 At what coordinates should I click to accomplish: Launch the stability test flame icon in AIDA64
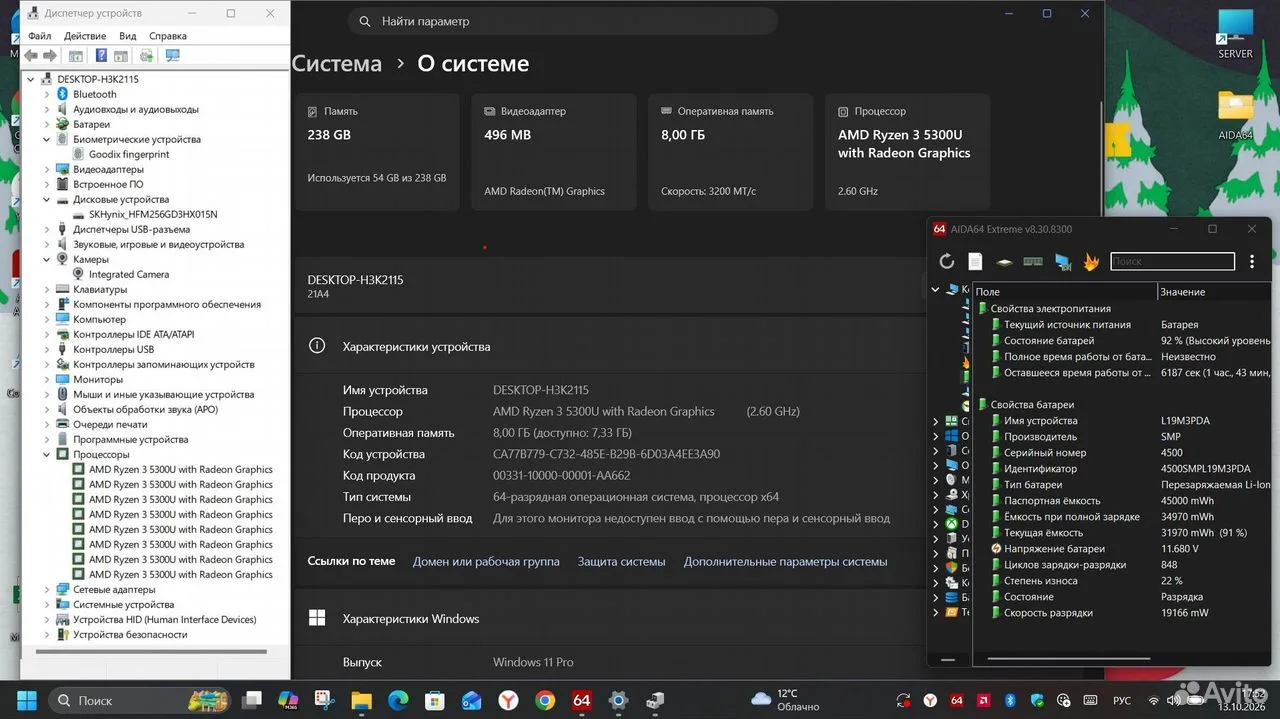(x=1091, y=262)
